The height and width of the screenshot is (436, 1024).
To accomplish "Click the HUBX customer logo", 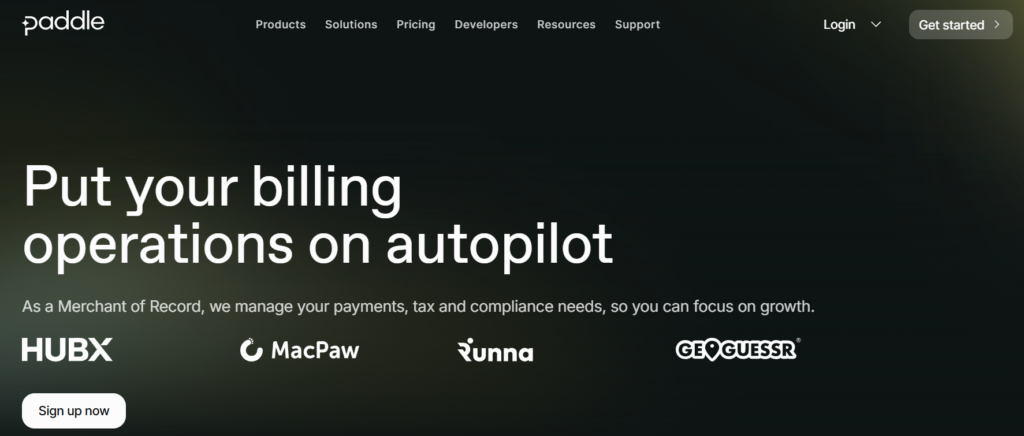I will 67,350.
